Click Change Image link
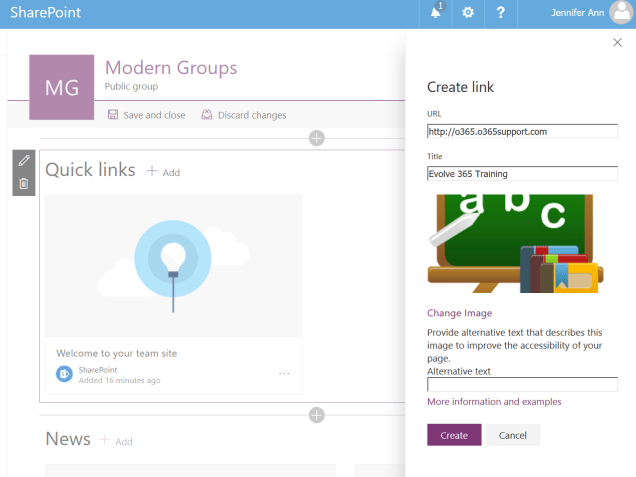 459,313
